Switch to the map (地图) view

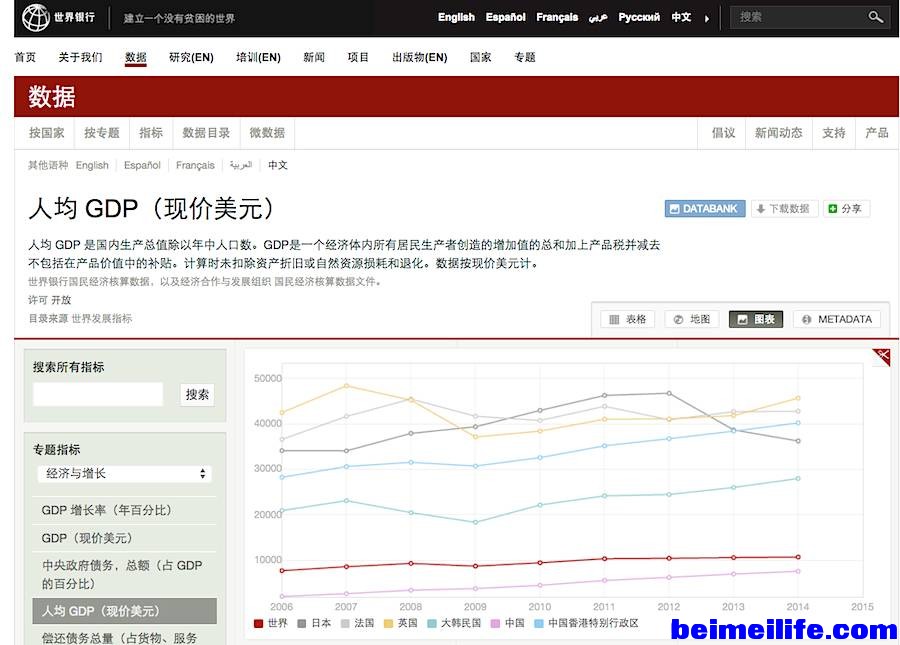pyautogui.click(x=691, y=319)
